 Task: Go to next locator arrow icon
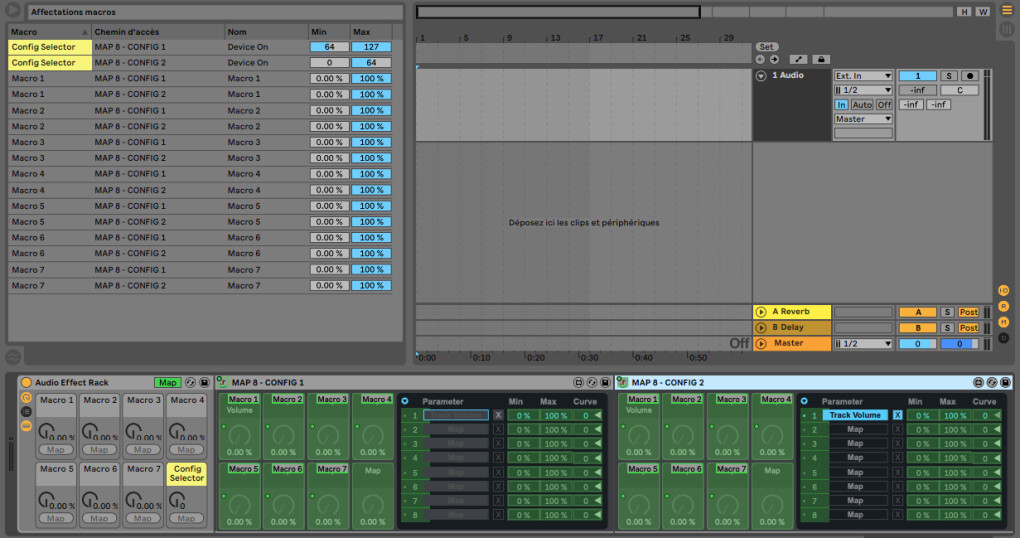pos(774,60)
